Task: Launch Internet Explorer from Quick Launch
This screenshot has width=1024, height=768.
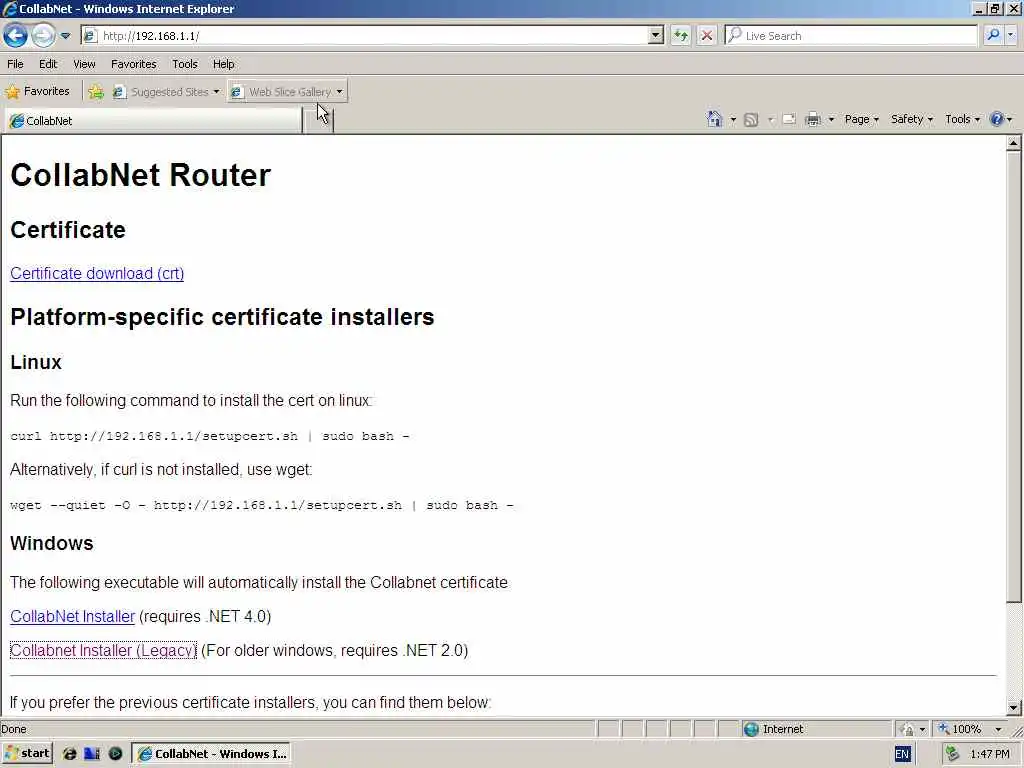Action: [69, 754]
